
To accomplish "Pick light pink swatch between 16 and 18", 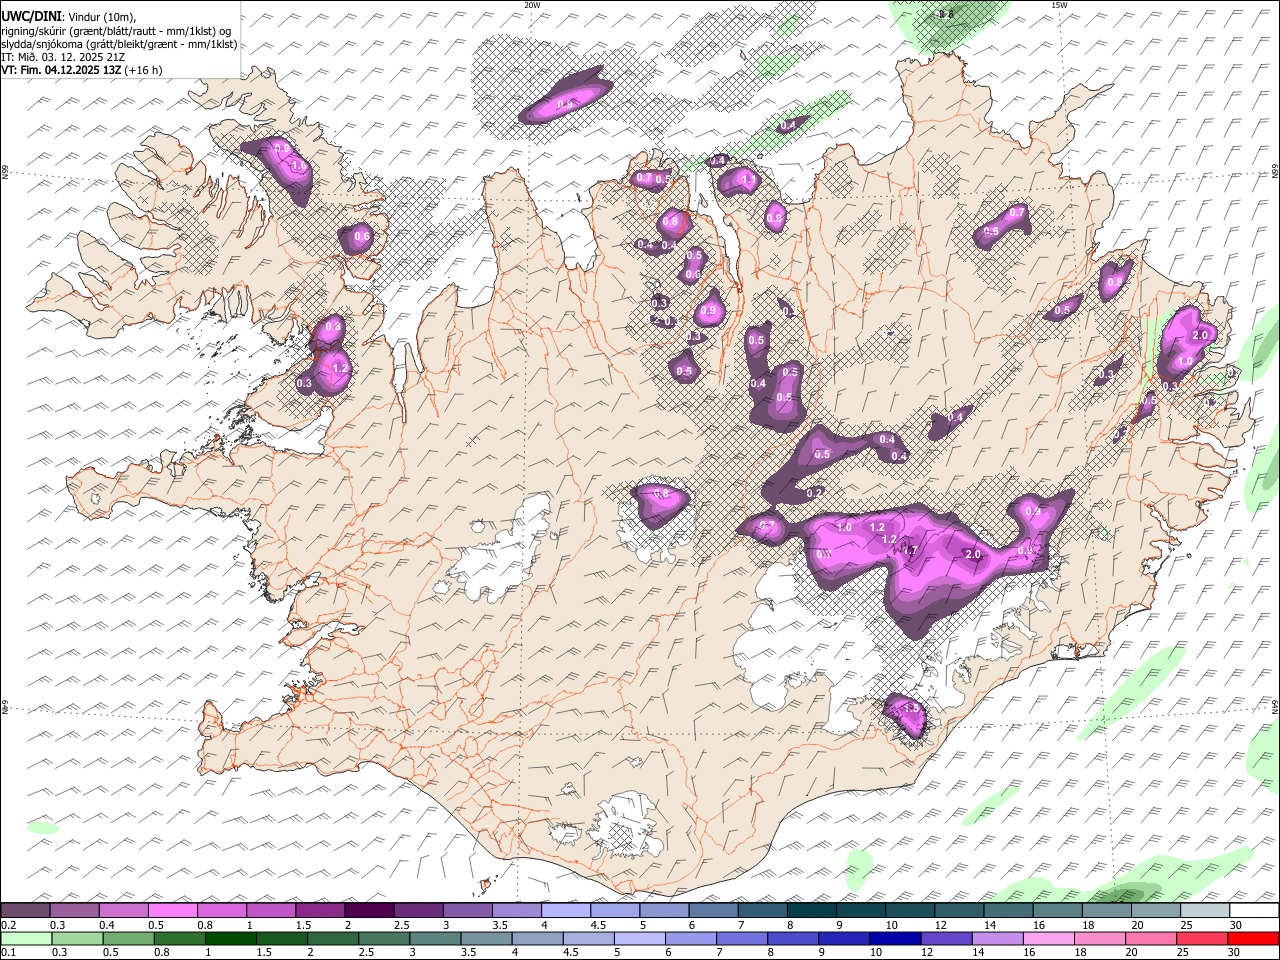I will click(1049, 939).
